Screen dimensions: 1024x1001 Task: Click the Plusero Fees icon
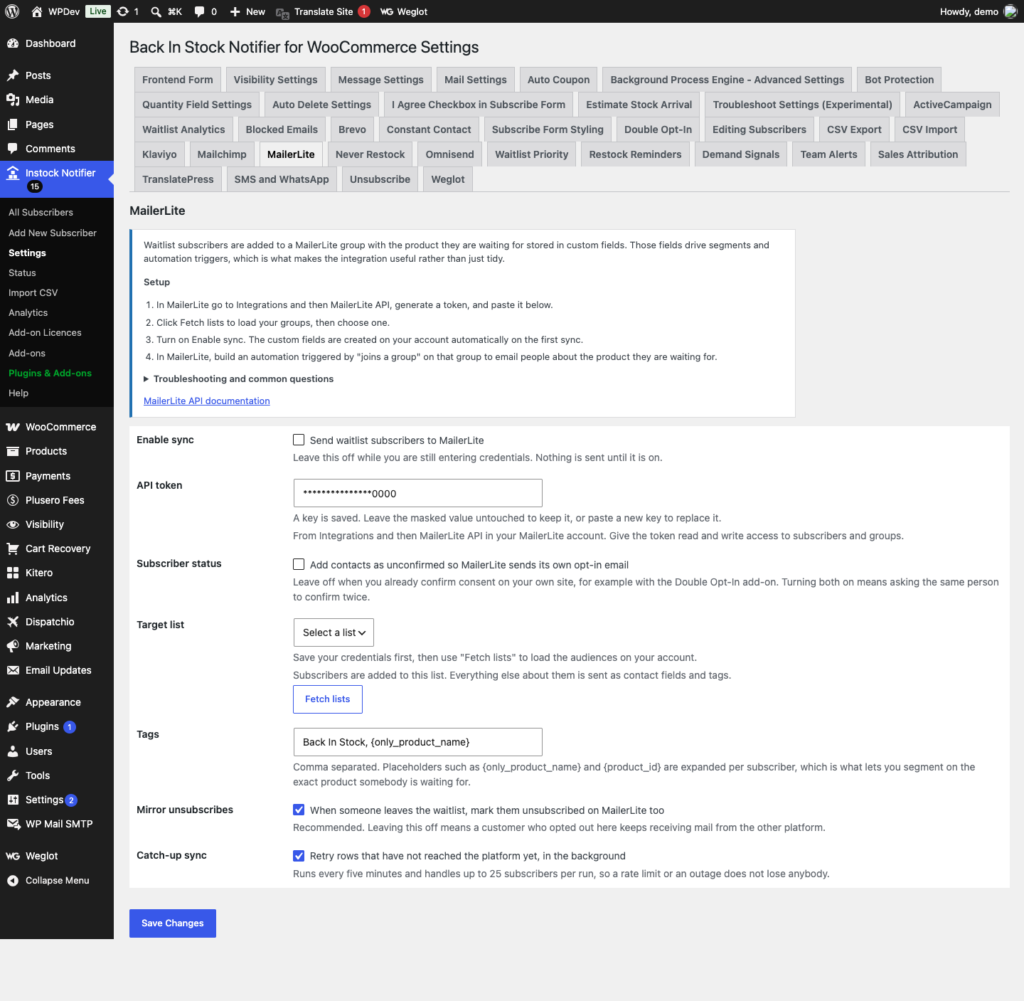pos(12,500)
